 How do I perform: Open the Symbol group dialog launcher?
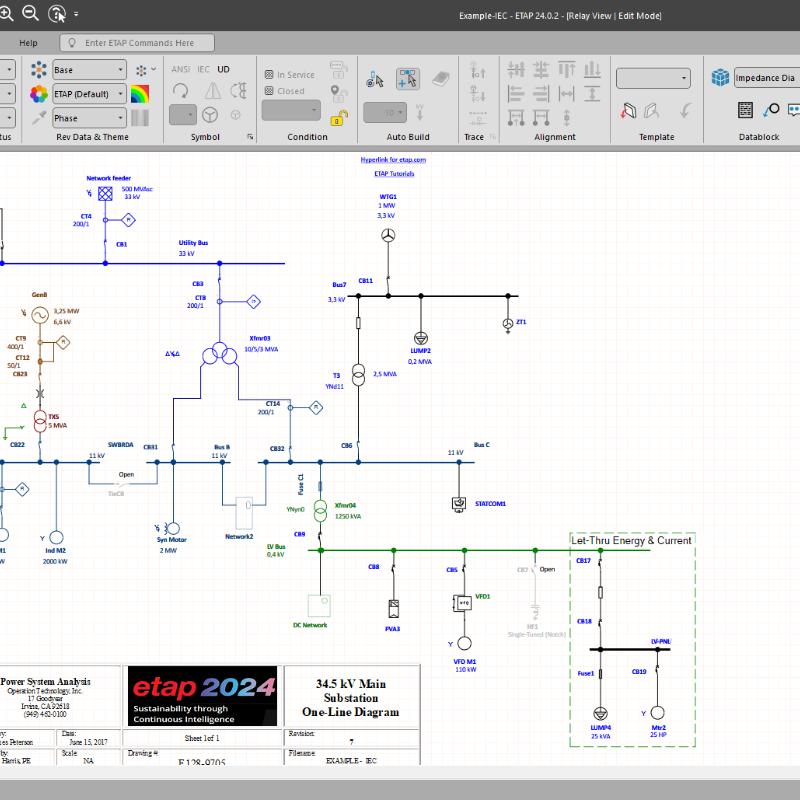tap(250, 137)
